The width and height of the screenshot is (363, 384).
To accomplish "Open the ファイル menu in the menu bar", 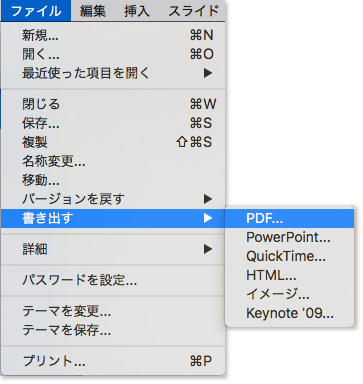I will tap(36, 11).
